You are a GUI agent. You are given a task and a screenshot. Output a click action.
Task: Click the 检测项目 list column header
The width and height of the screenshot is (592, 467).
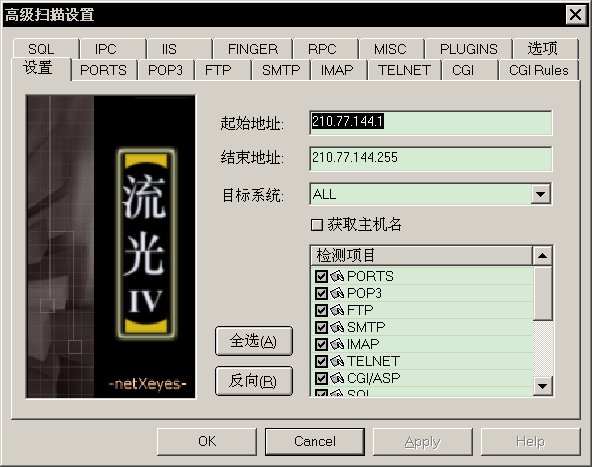[x=421, y=256]
